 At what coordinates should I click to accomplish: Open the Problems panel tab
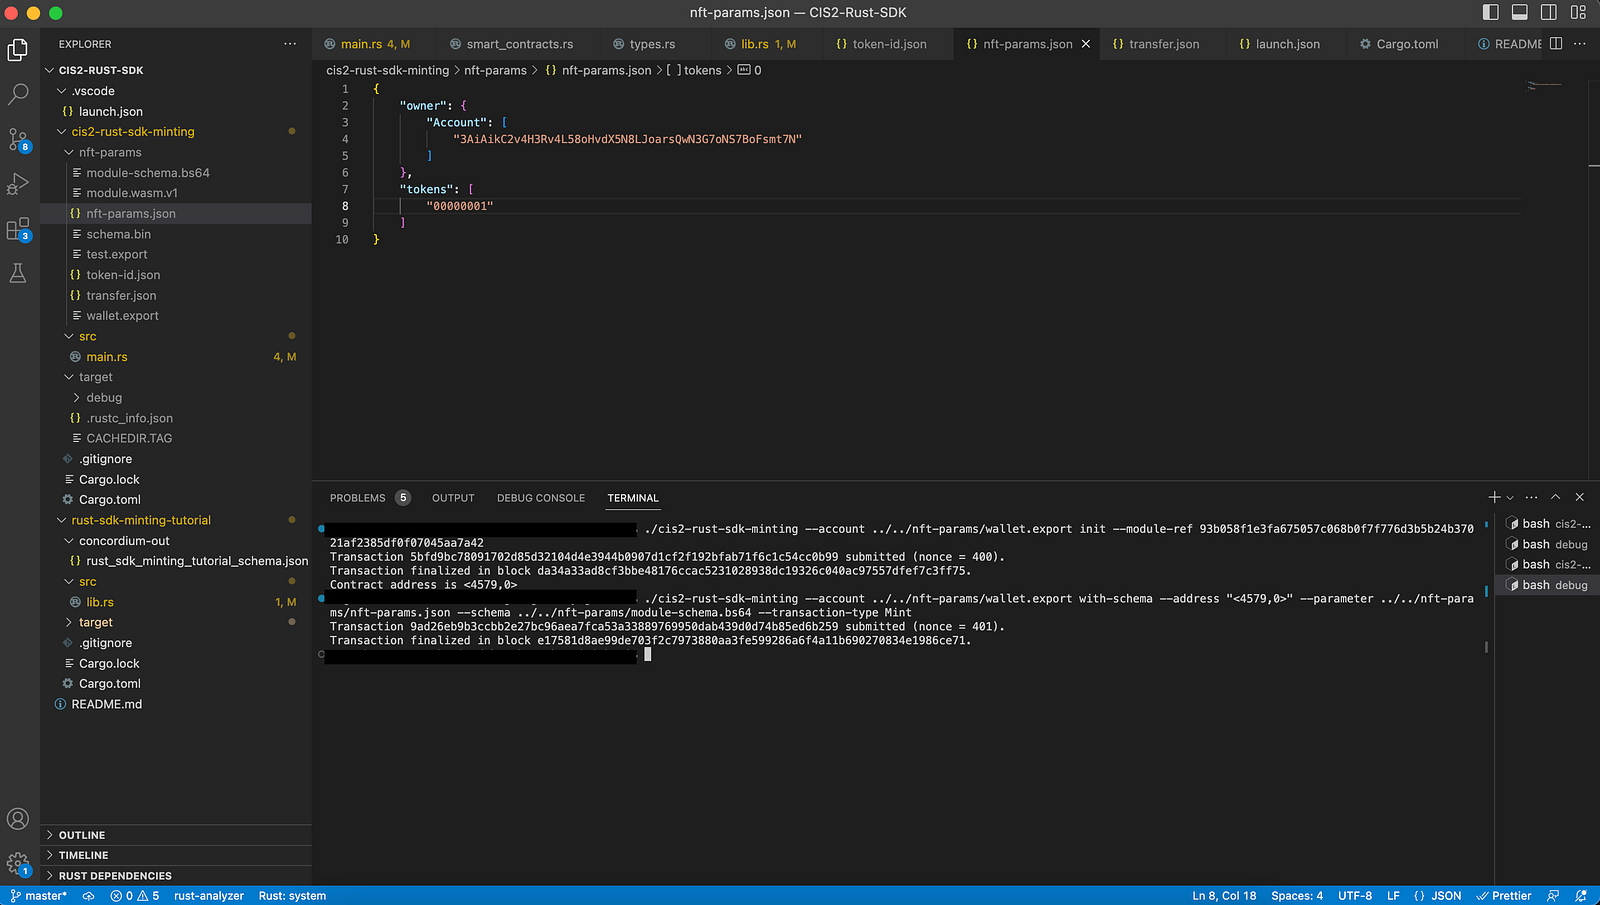click(x=369, y=498)
